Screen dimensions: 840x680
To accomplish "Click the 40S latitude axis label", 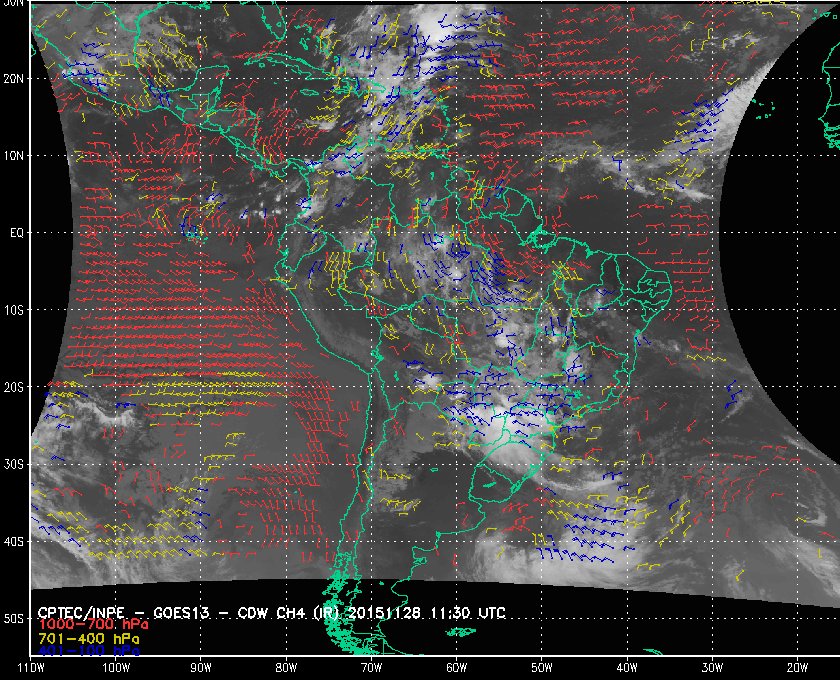I will (14, 541).
